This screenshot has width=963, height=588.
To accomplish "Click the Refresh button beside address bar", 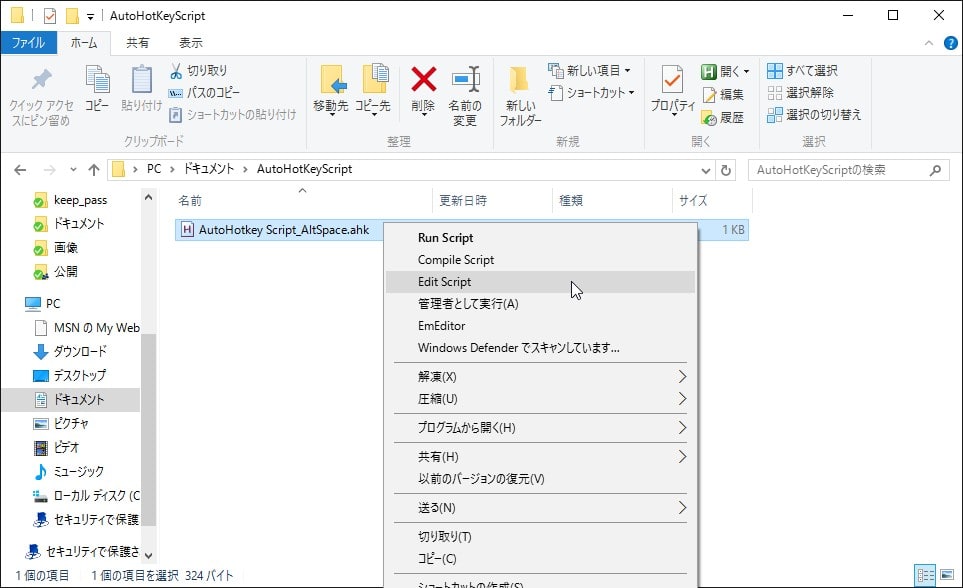I will coord(726,170).
